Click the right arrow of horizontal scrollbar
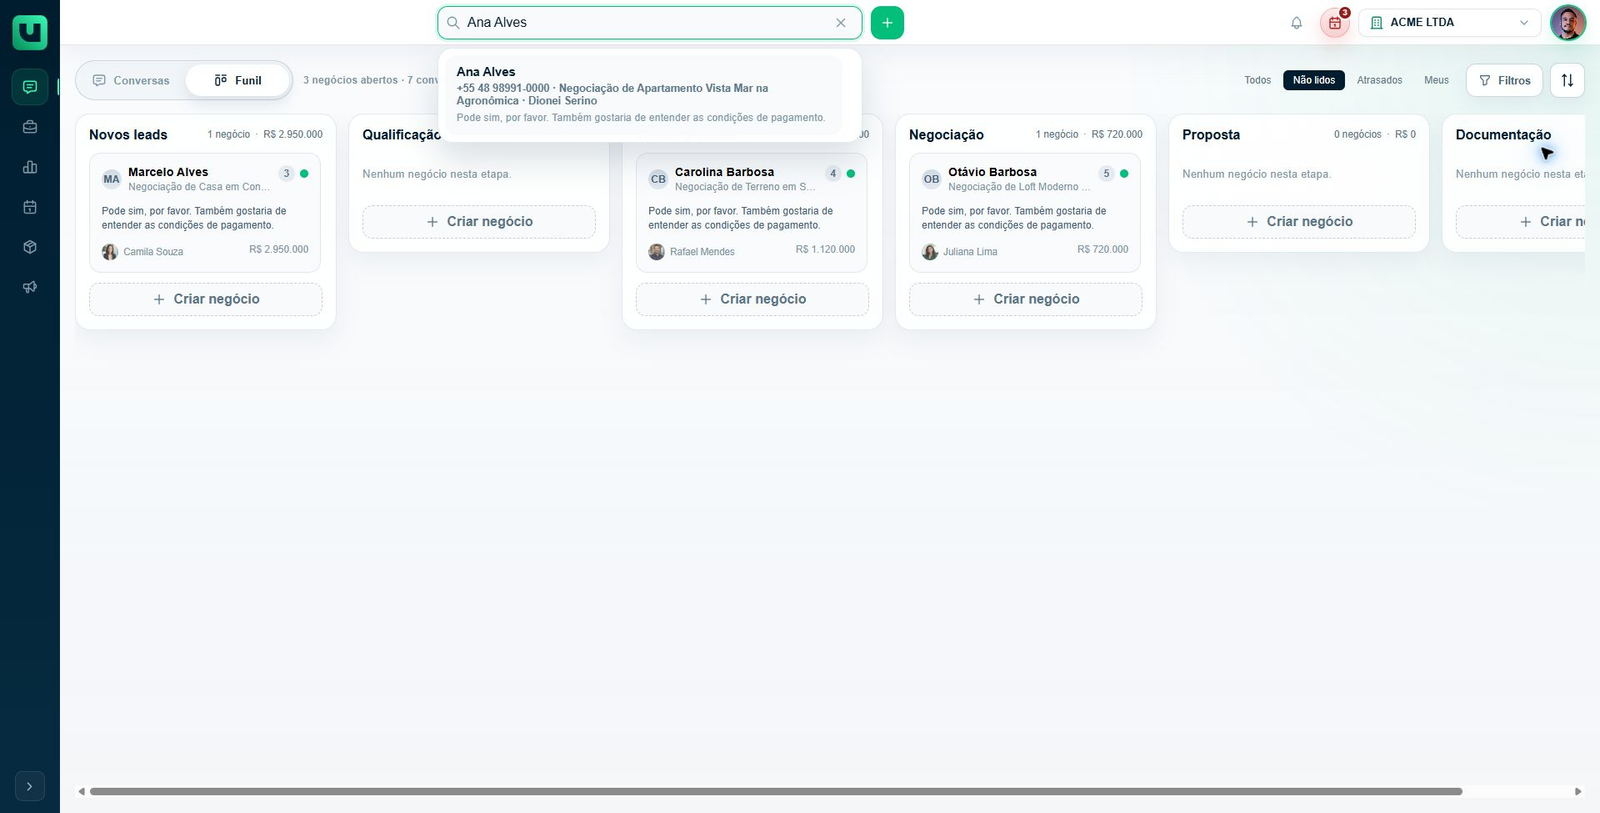Screen dimensions: 1600x813 1578,792
